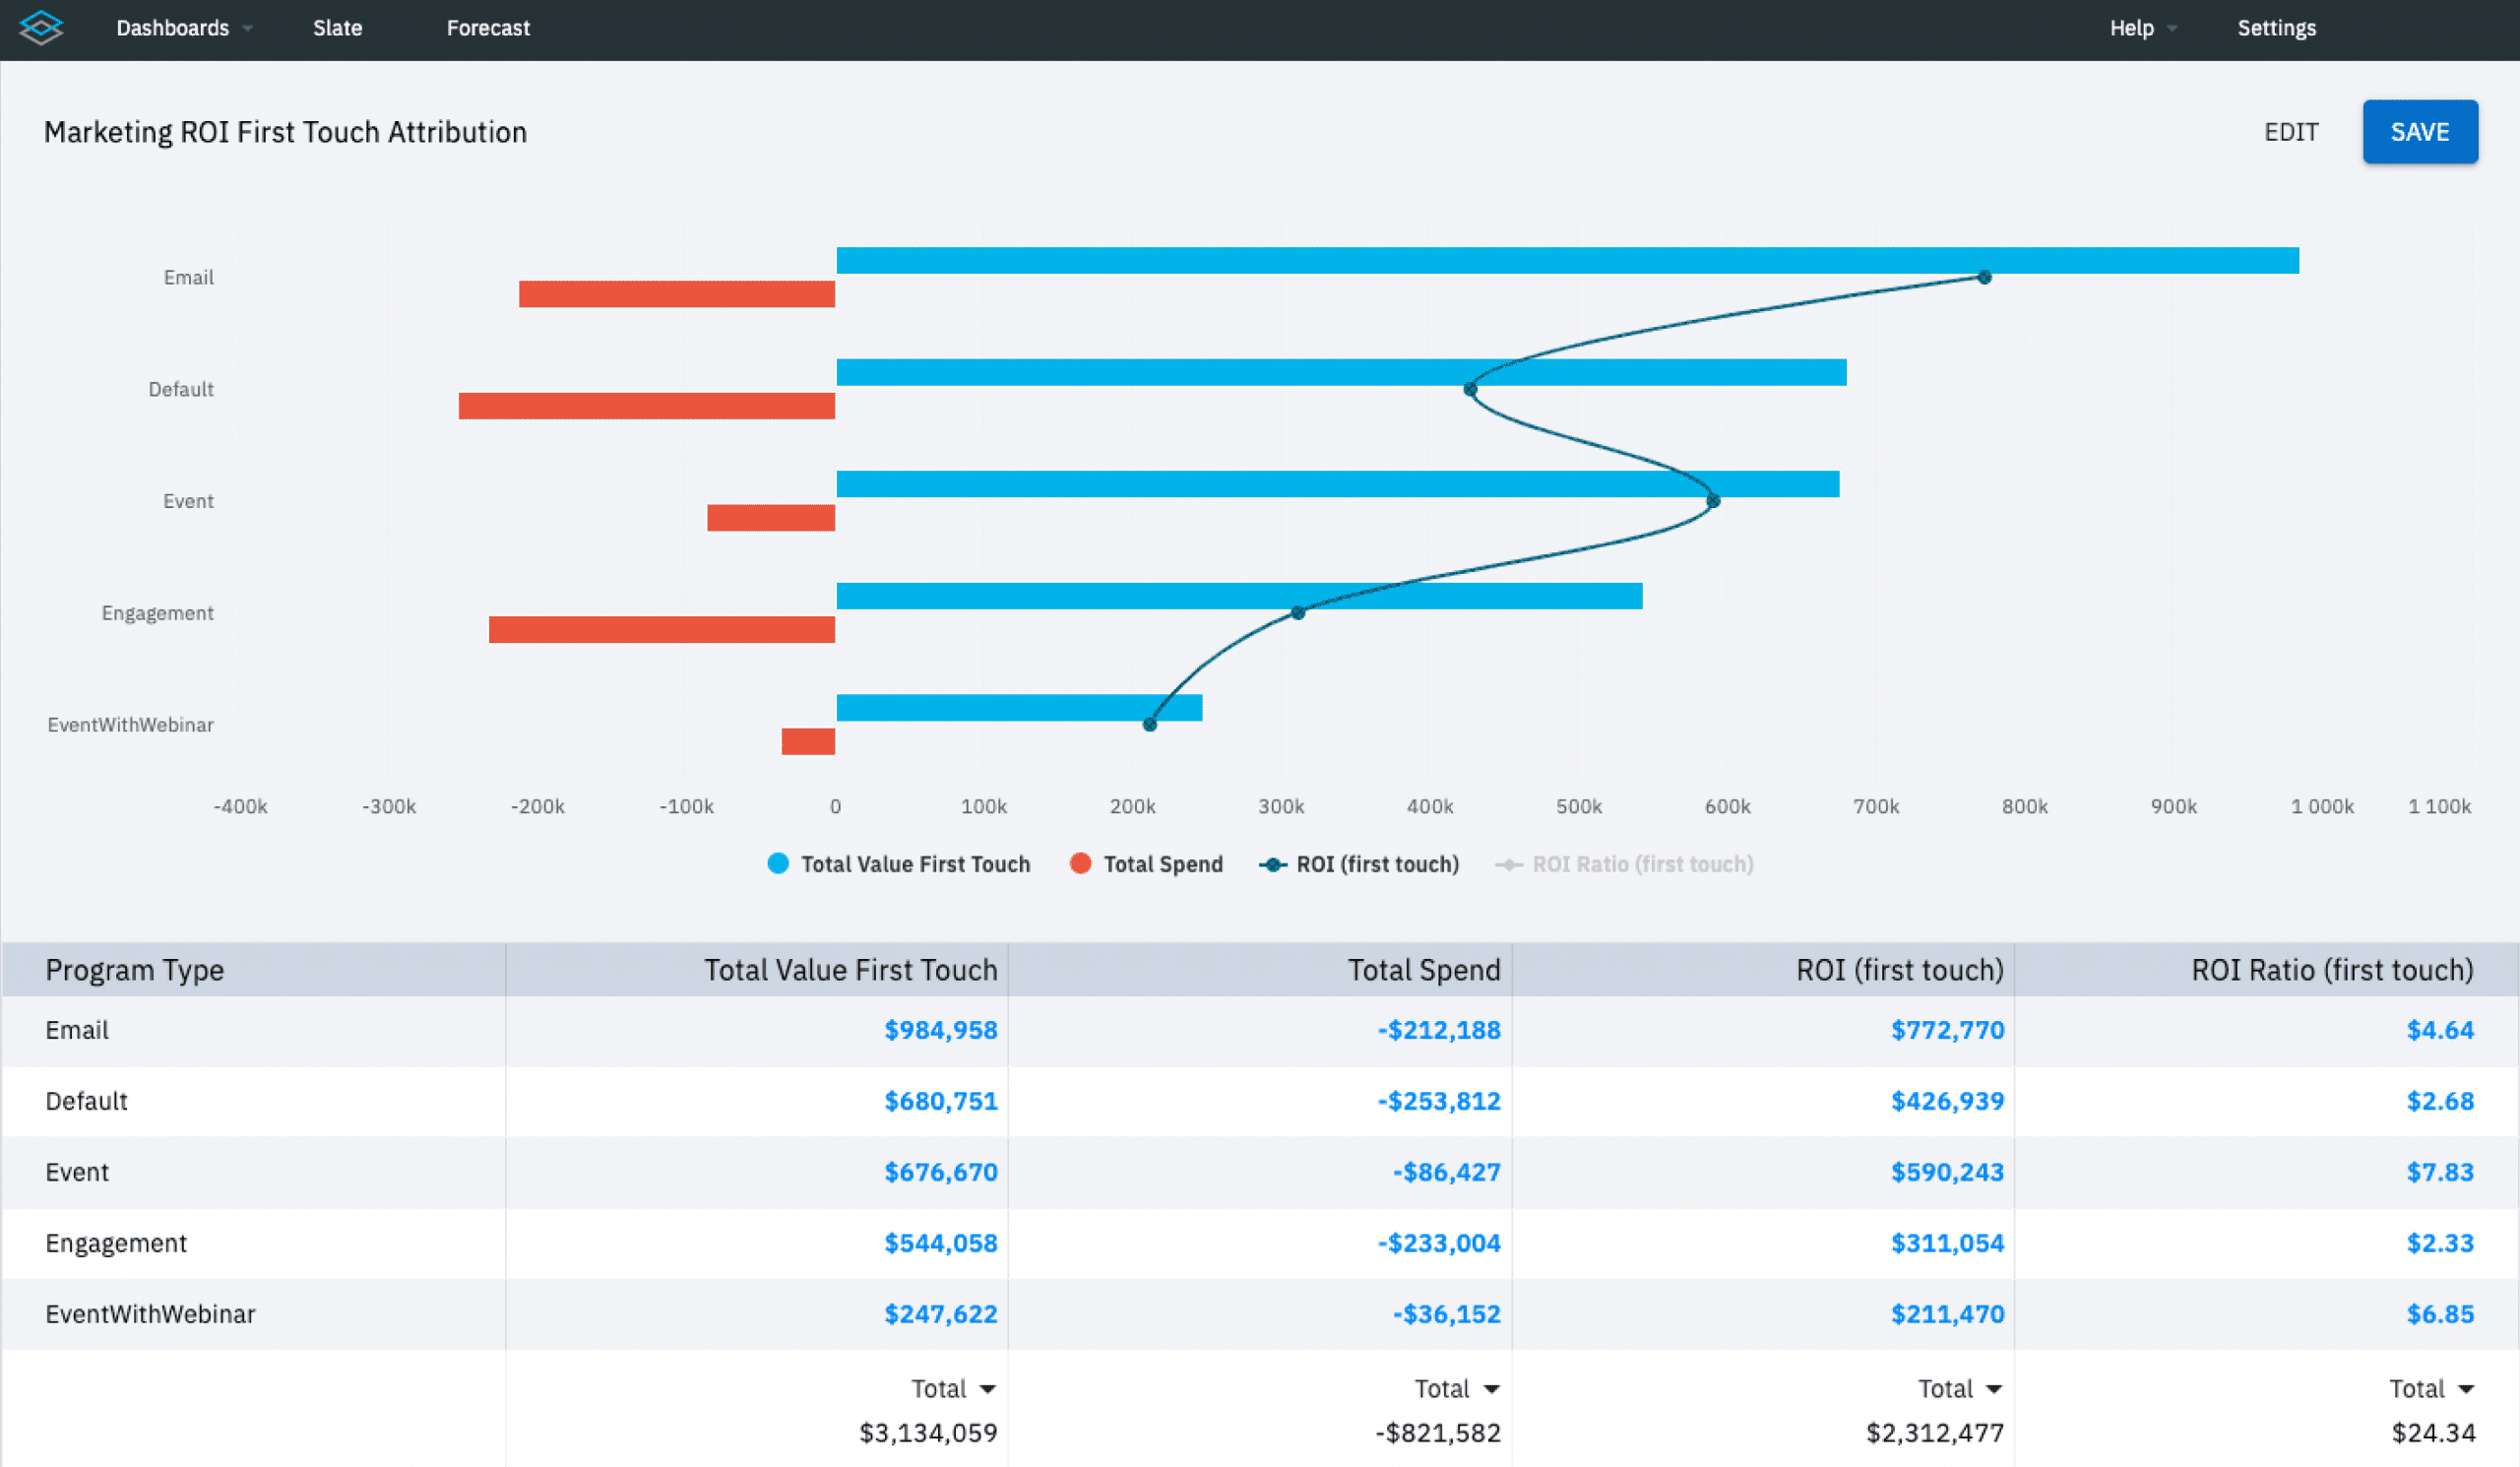Click the blue SAVE button
Image resolution: width=2520 pixels, height=1467 pixels.
pos(2420,132)
